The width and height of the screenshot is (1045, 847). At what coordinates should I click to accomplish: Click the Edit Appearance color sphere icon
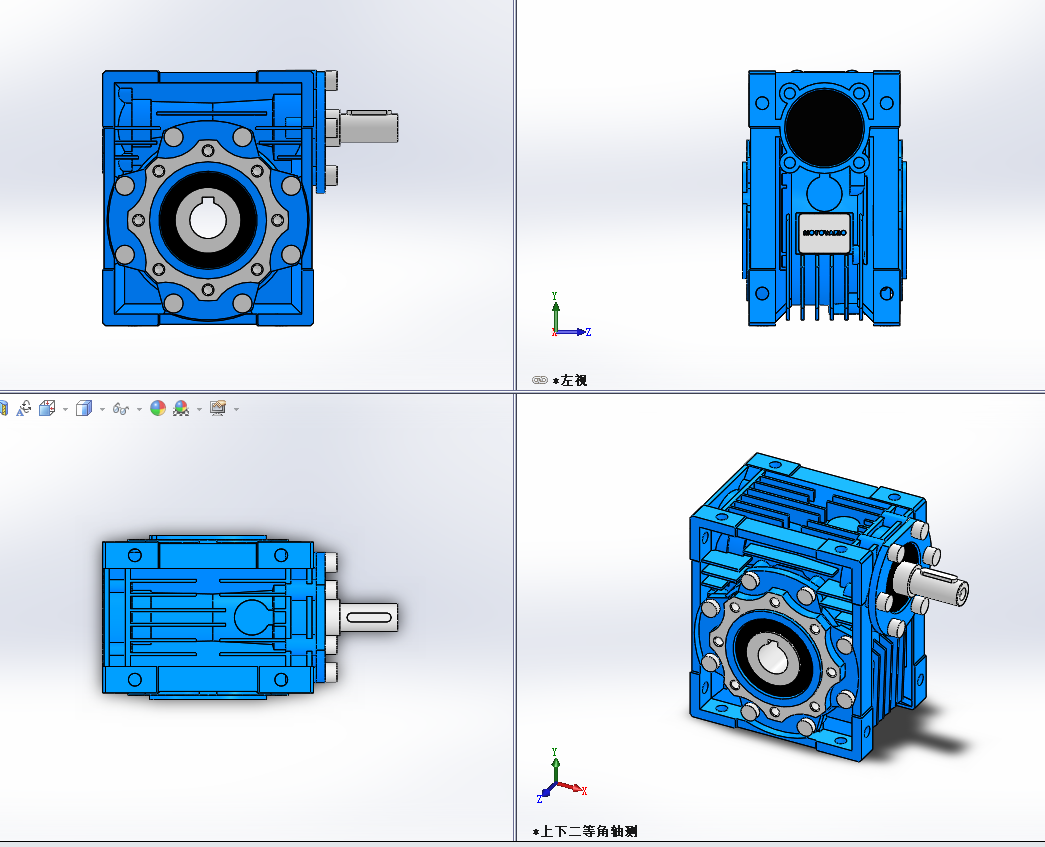158,409
